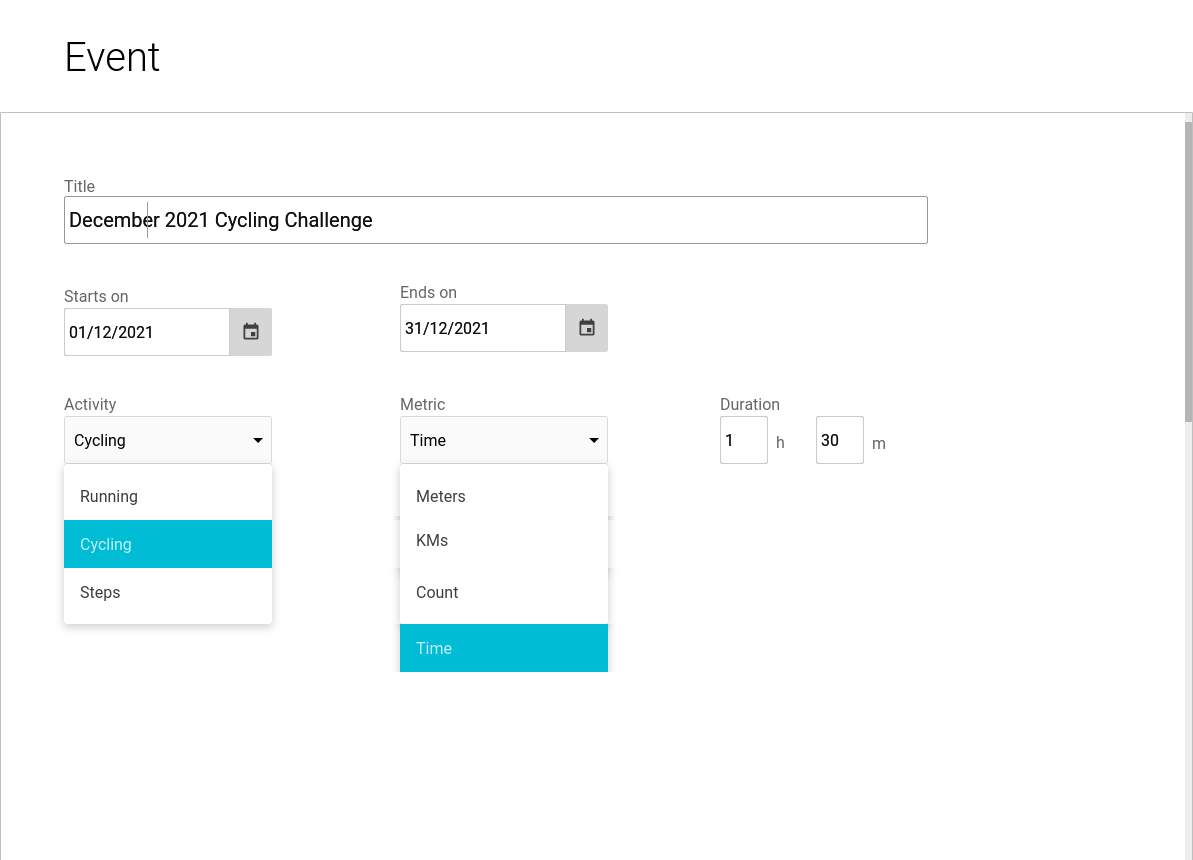Open the Ends on calendar picker
Image resolution: width=1193 pixels, height=860 pixels.
click(587, 328)
